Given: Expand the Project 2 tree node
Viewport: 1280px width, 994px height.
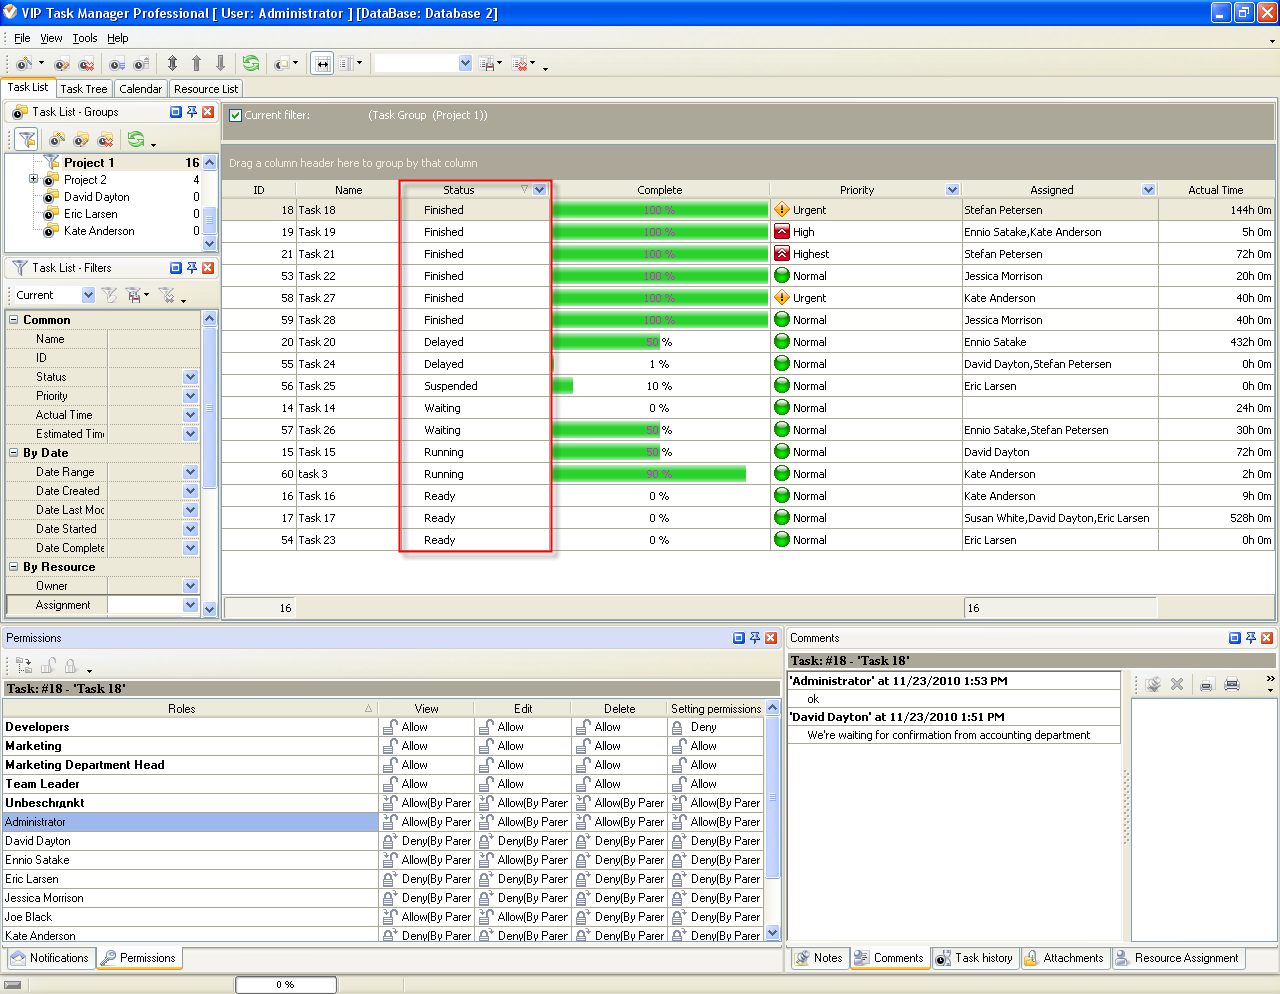Looking at the screenshot, I should point(33,180).
